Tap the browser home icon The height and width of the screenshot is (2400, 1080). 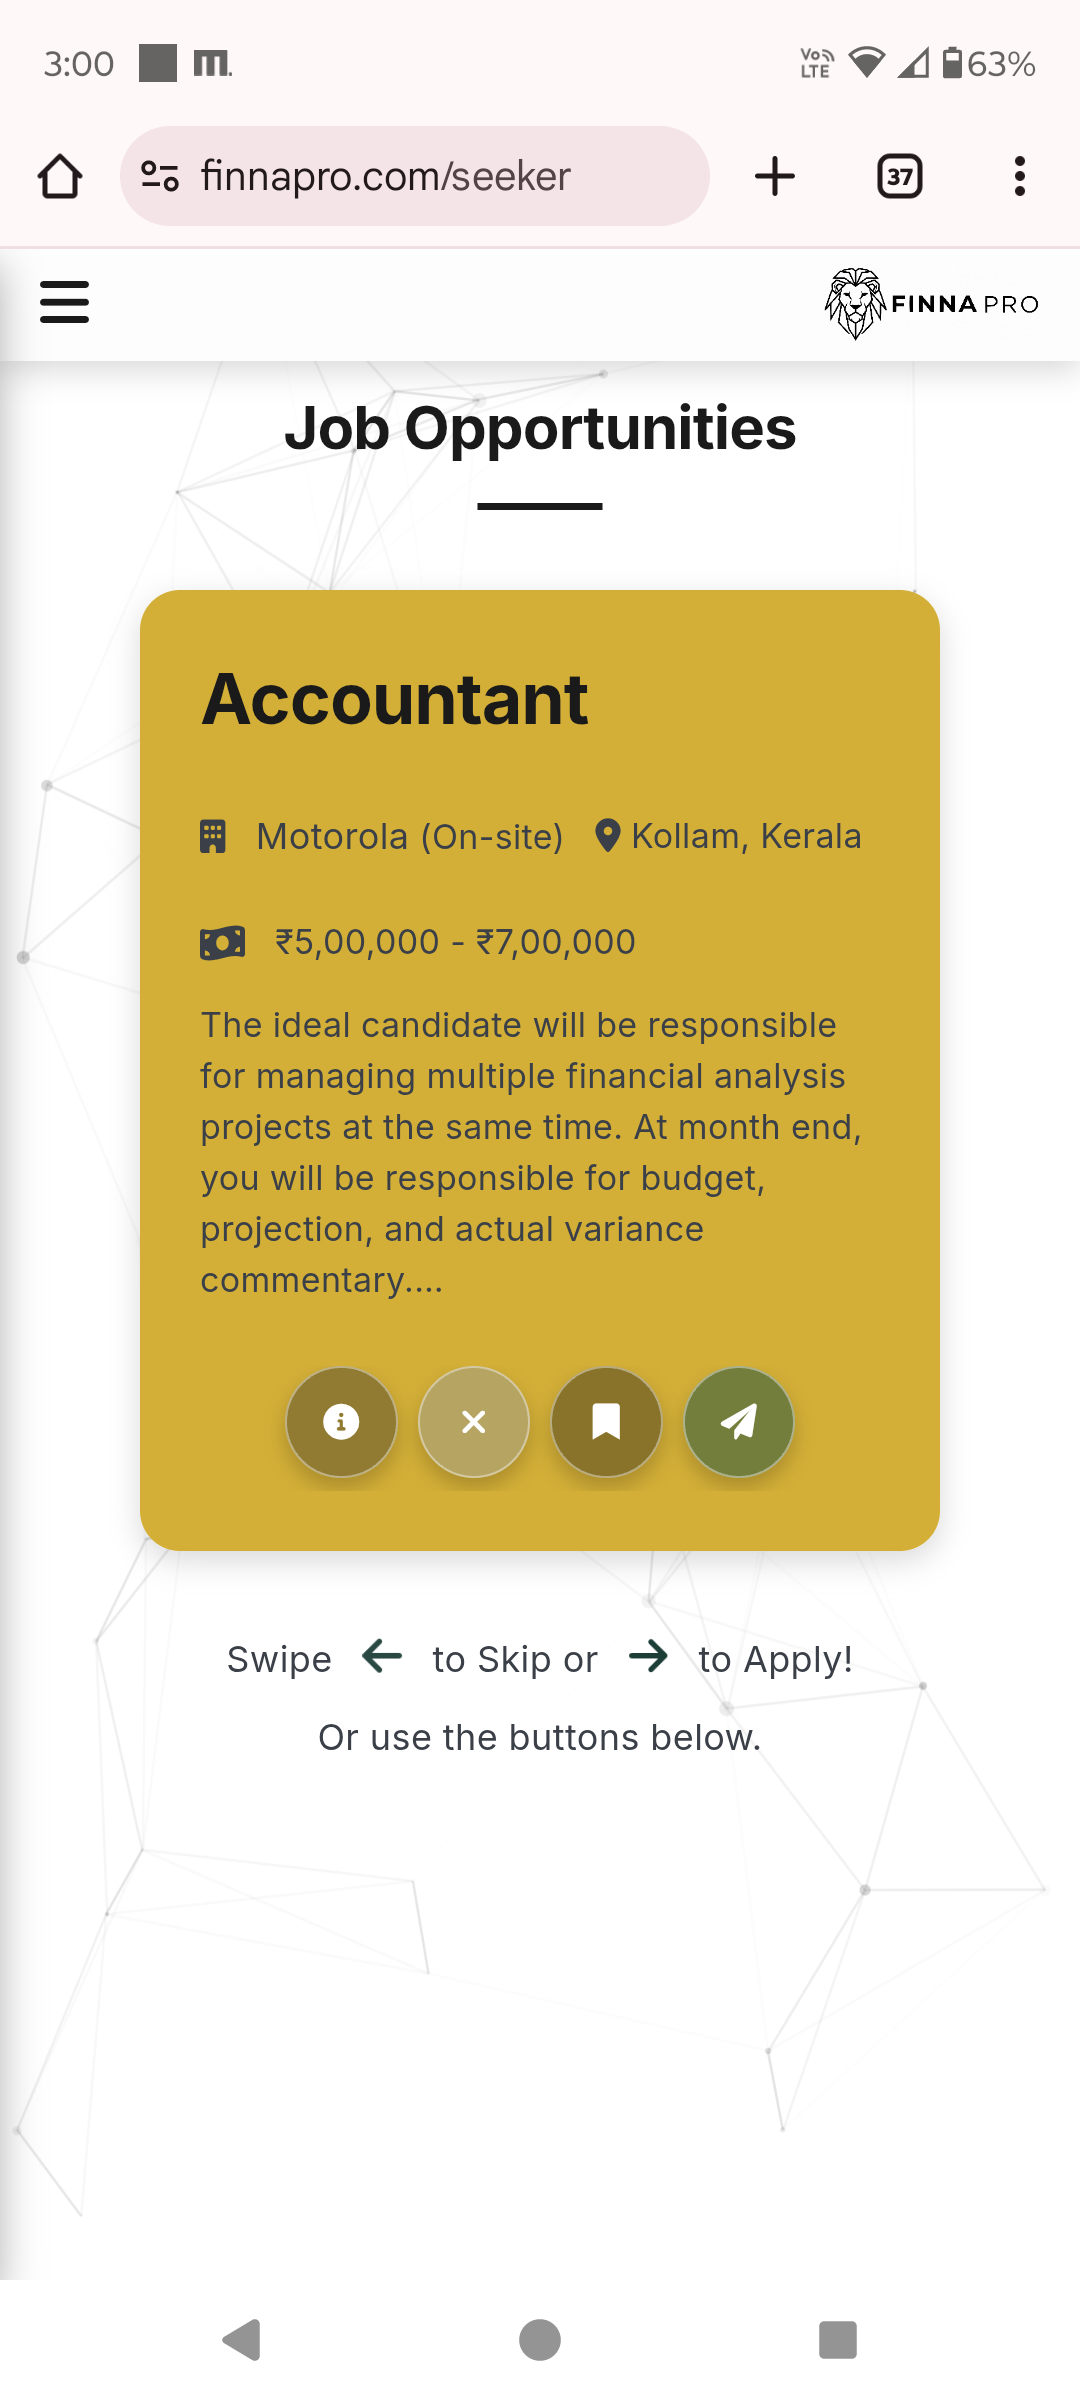(60, 177)
